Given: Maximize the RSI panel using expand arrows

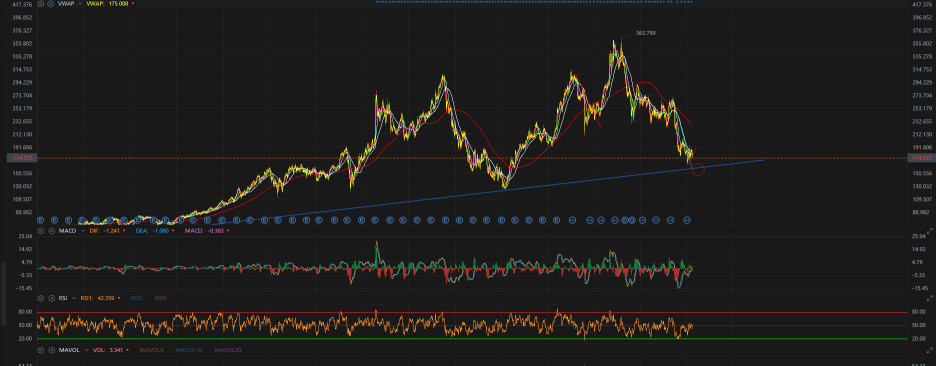Looking at the screenshot, I should tap(929, 297).
